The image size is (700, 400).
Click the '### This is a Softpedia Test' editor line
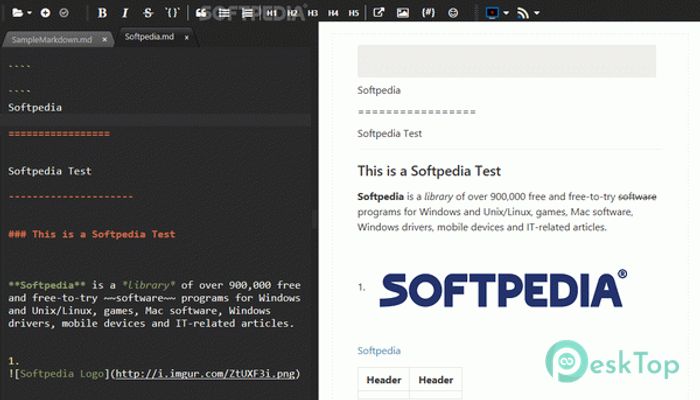pyautogui.click(x=92, y=234)
